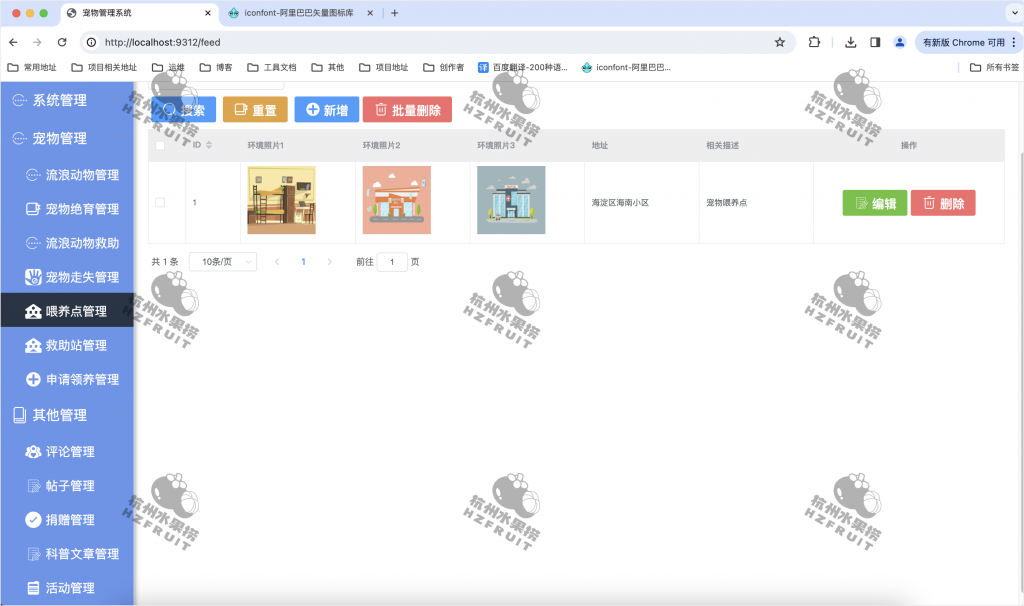The height and width of the screenshot is (606, 1024).
Task: Click the 新增 add button
Action: [326, 110]
